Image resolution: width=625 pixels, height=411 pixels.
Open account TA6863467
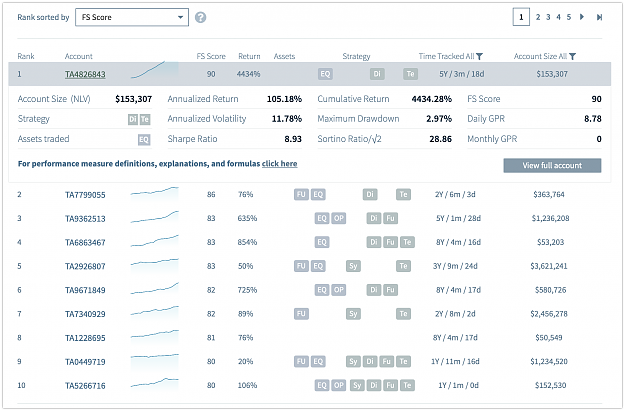85,243
